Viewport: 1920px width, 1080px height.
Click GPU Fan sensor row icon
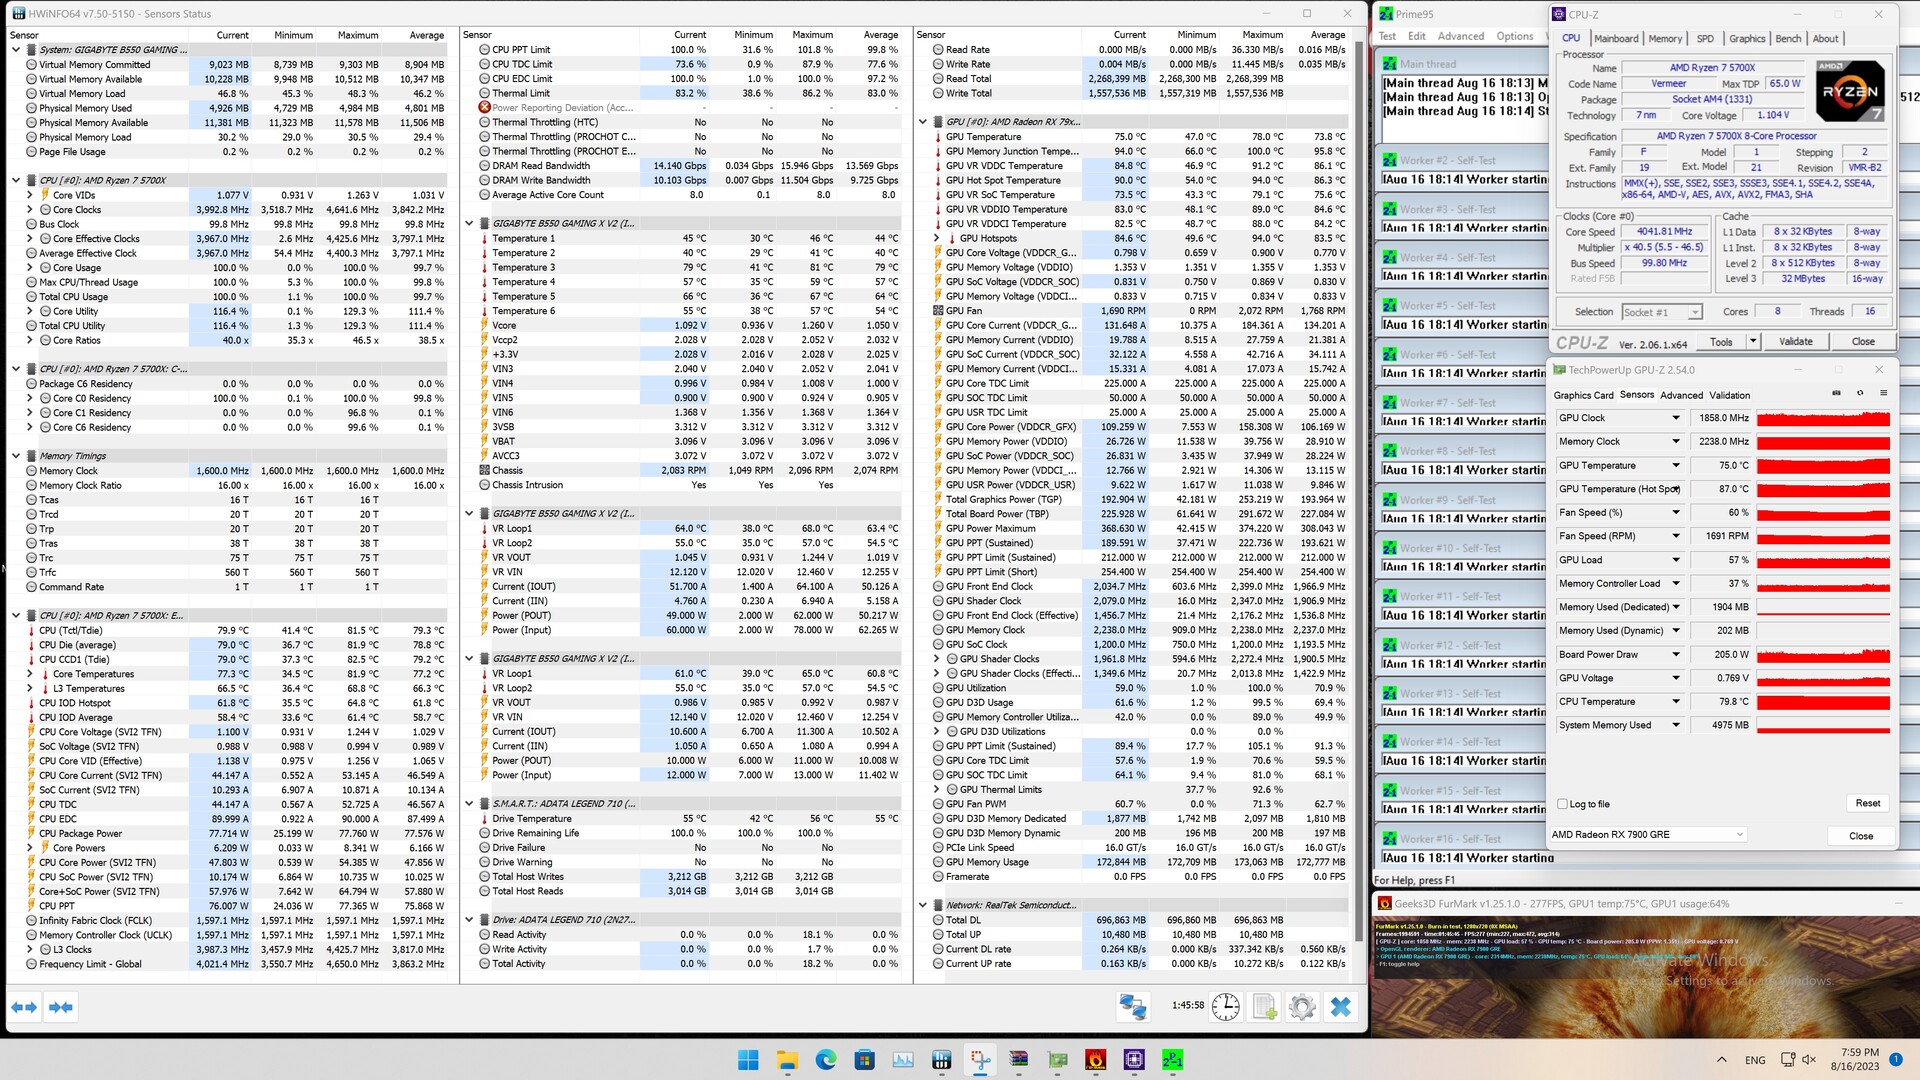[938, 311]
